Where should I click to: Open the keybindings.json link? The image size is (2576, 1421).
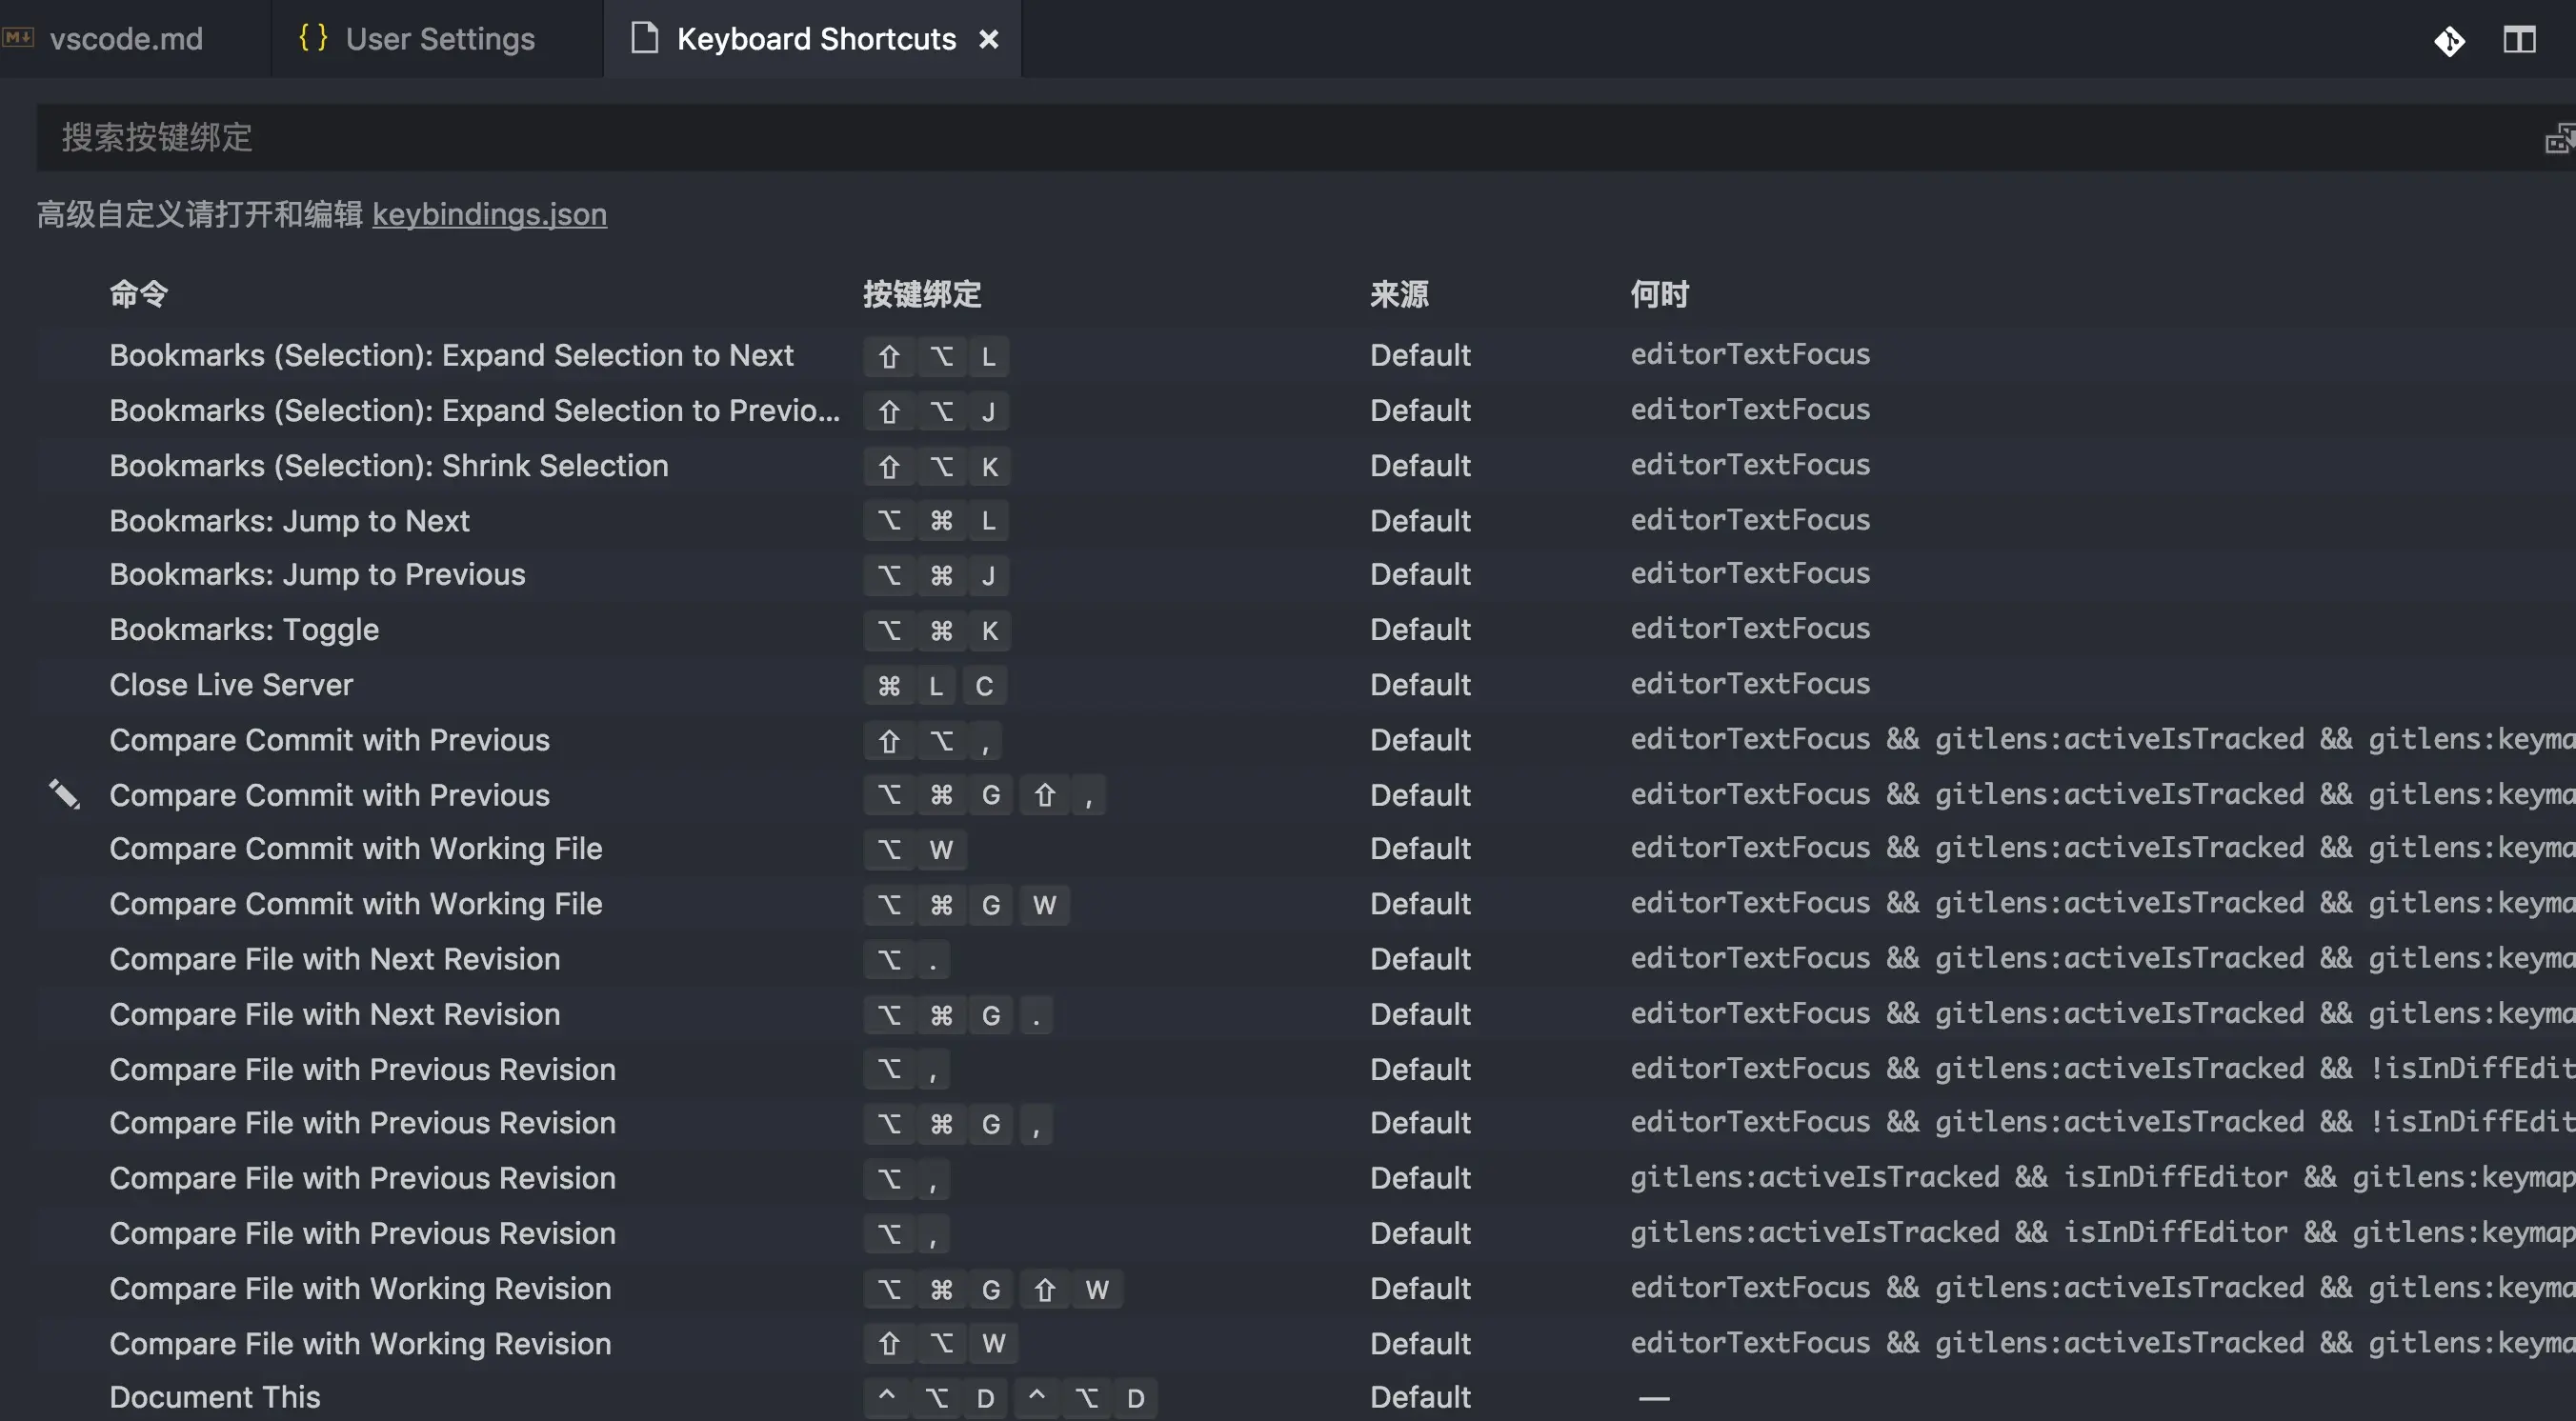pyautogui.click(x=489, y=214)
